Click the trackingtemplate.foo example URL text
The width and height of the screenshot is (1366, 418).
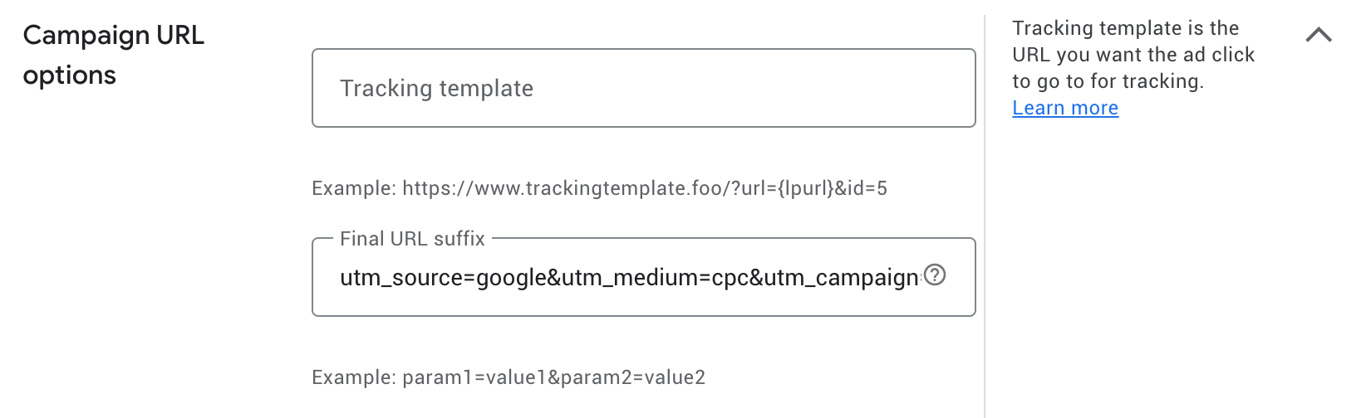click(599, 188)
